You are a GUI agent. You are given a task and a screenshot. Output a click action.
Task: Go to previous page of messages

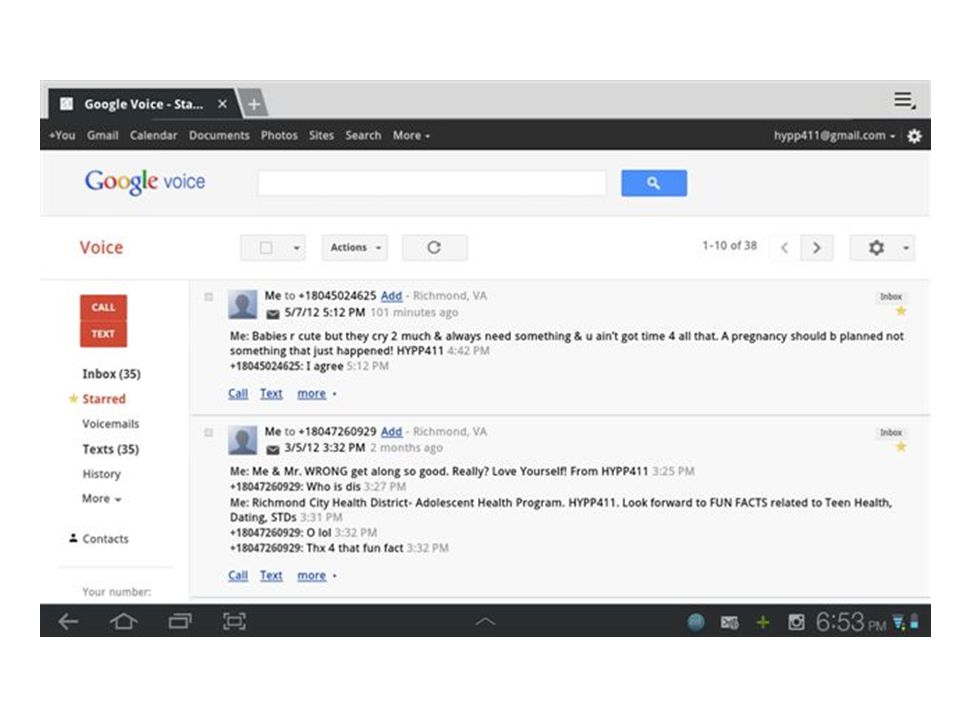point(784,248)
